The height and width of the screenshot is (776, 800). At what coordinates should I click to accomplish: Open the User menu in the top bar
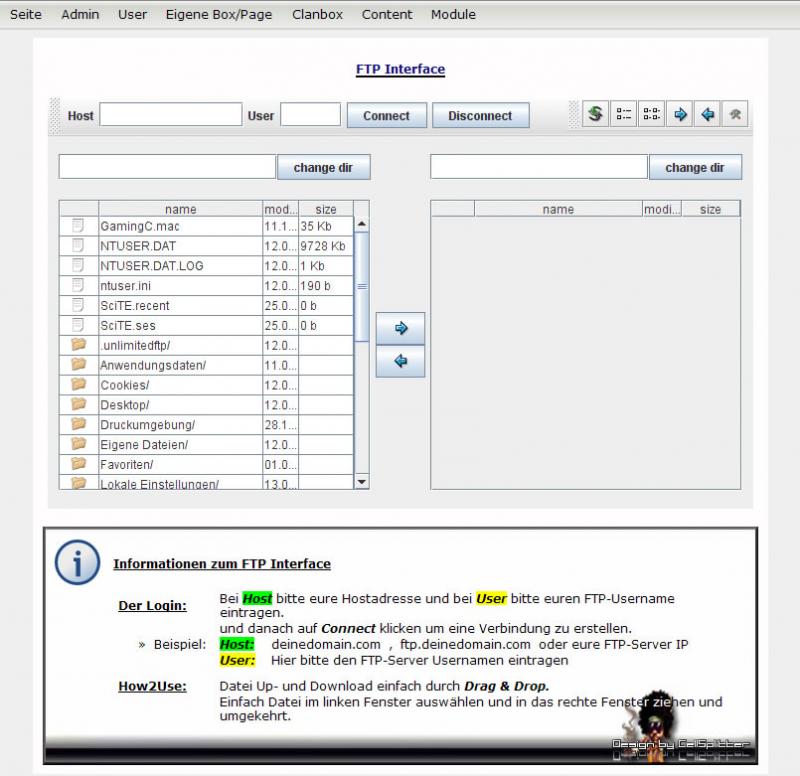tap(133, 14)
